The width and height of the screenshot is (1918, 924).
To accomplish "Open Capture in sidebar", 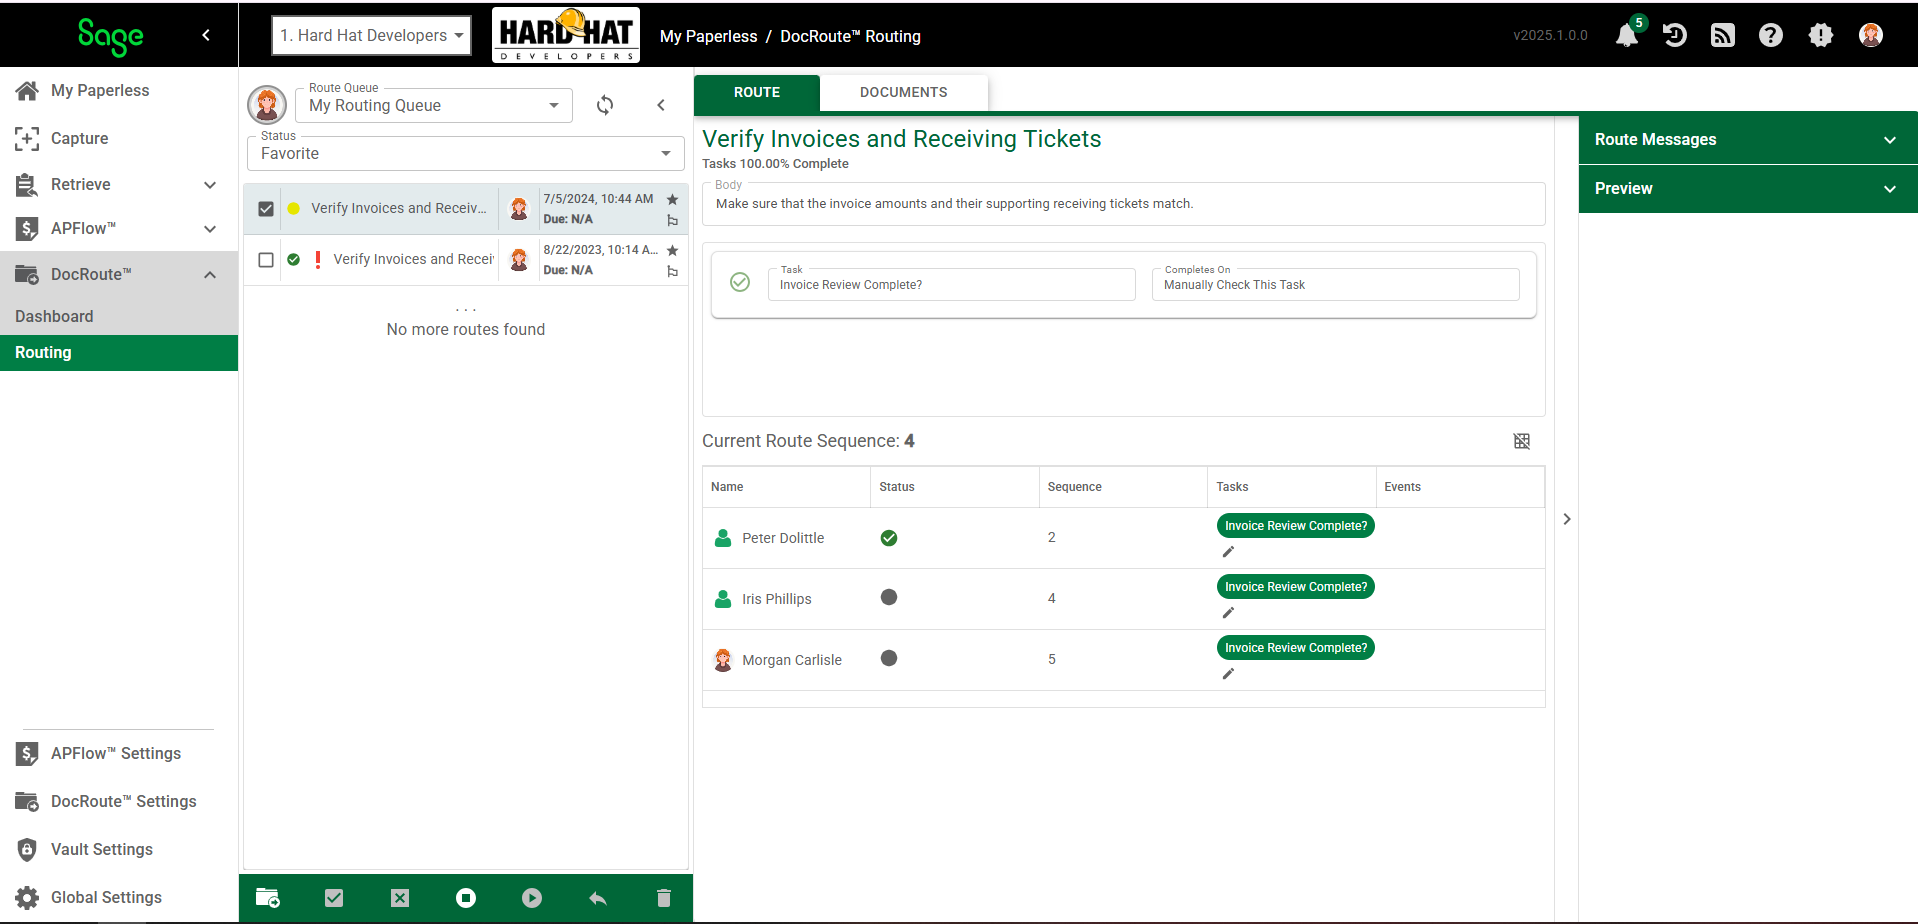I will coord(119,138).
